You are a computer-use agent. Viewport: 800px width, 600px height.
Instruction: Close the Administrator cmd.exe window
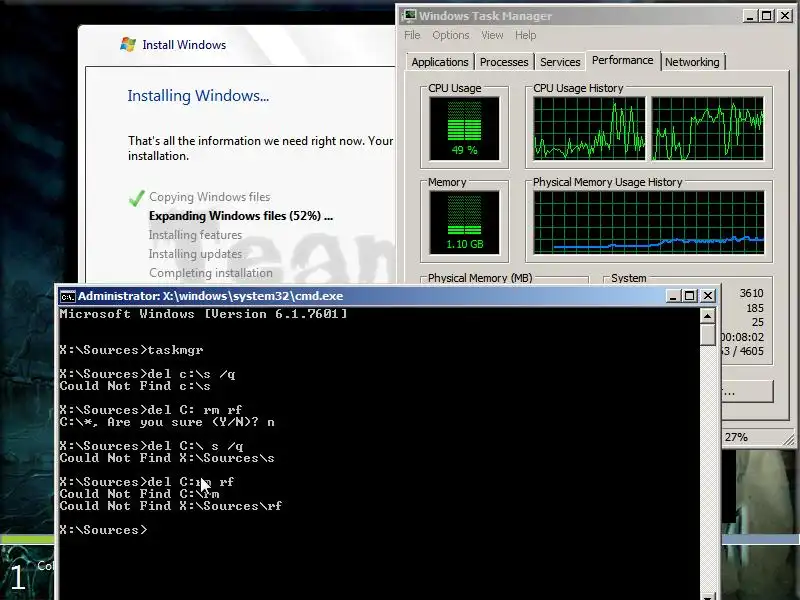click(x=708, y=296)
